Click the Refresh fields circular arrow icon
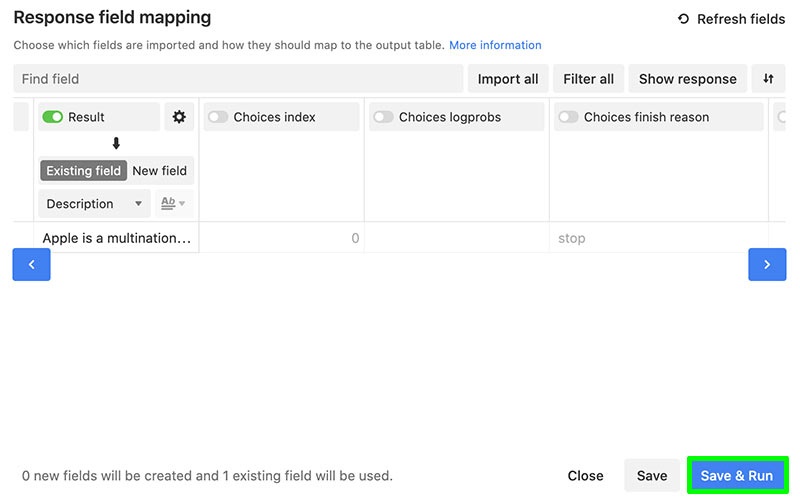Image resolution: width=800 pixels, height=498 pixels. [683, 19]
